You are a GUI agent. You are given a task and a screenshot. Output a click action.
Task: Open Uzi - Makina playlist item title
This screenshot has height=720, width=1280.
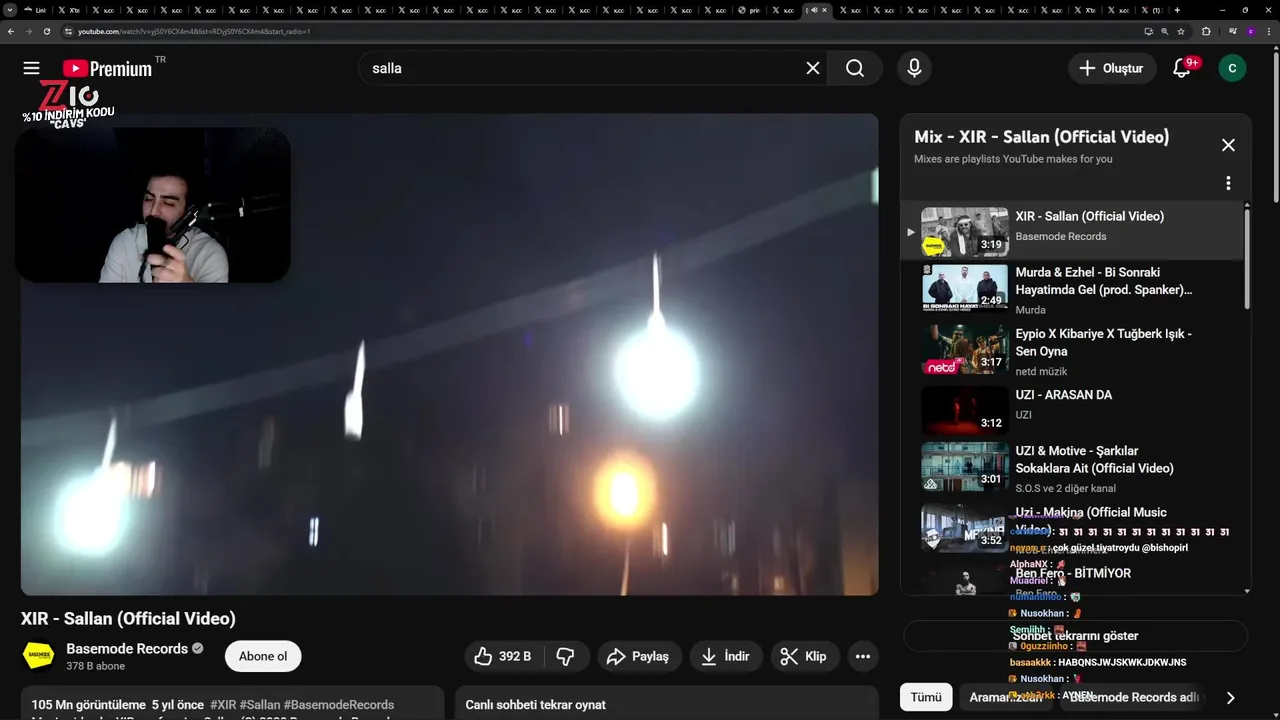coord(1091,520)
